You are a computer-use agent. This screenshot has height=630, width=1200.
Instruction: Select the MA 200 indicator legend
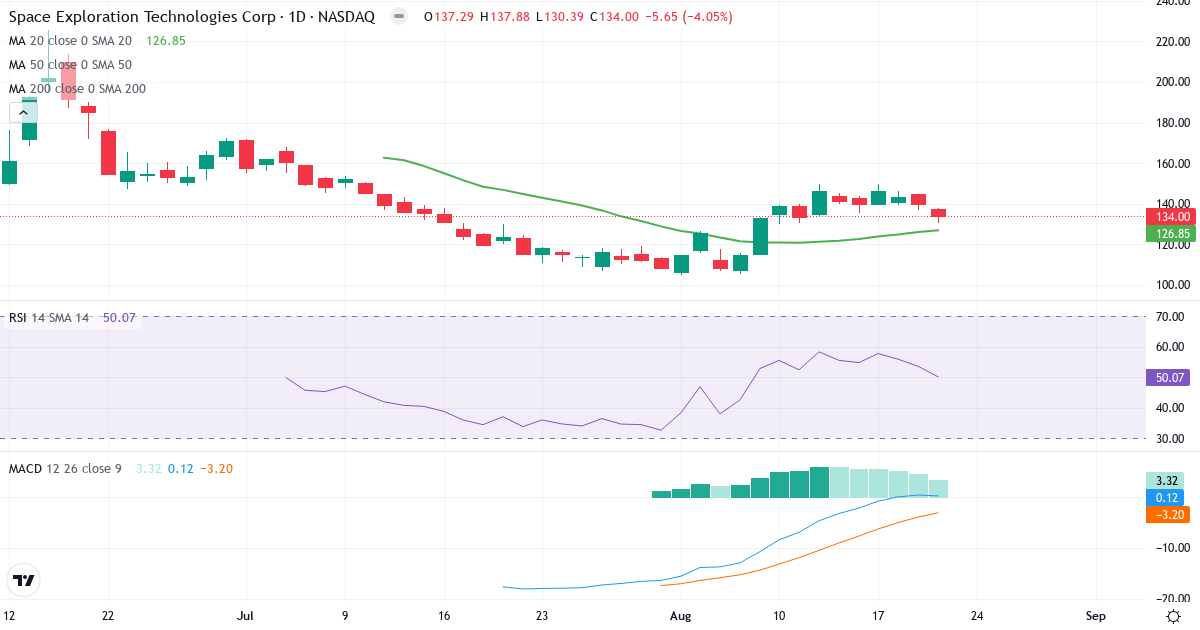pyautogui.click(x=77, y=89)
